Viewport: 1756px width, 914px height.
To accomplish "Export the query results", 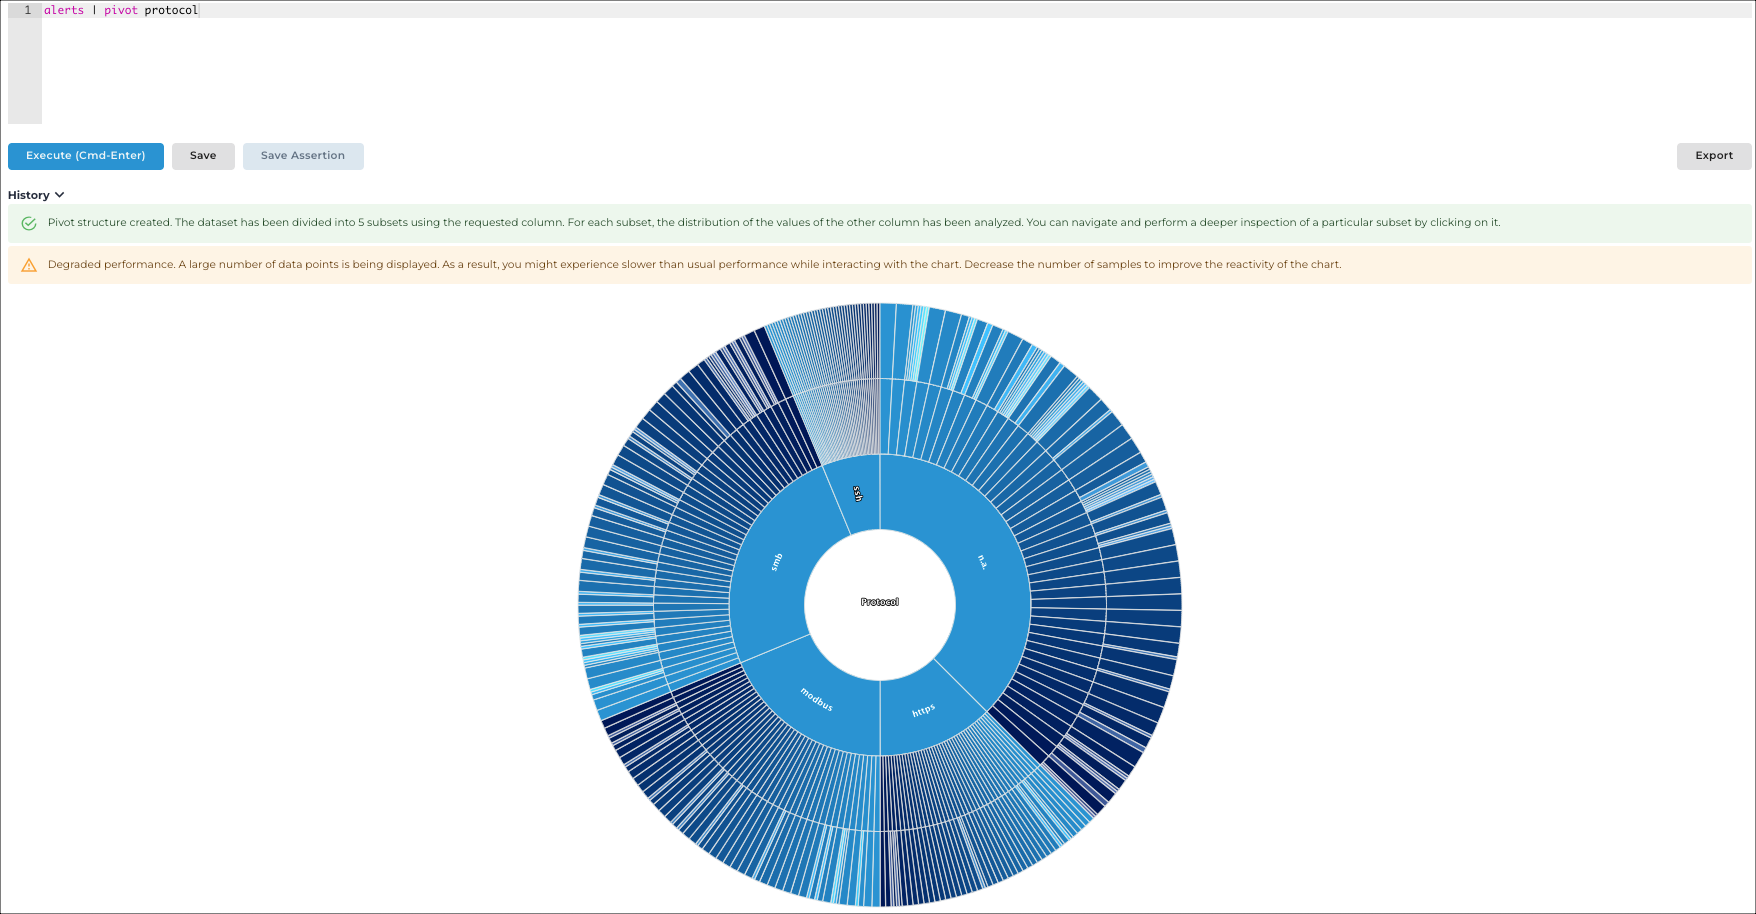I will pos(1714,156).
